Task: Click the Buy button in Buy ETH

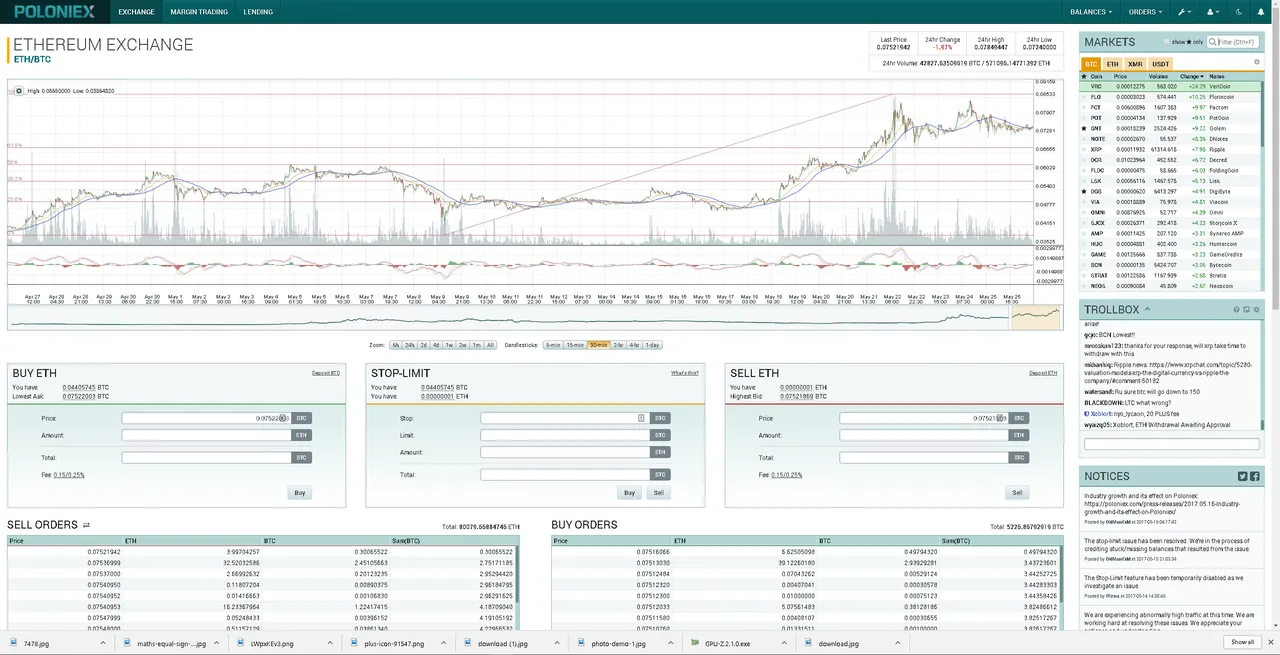Action: tap(299, 492)
